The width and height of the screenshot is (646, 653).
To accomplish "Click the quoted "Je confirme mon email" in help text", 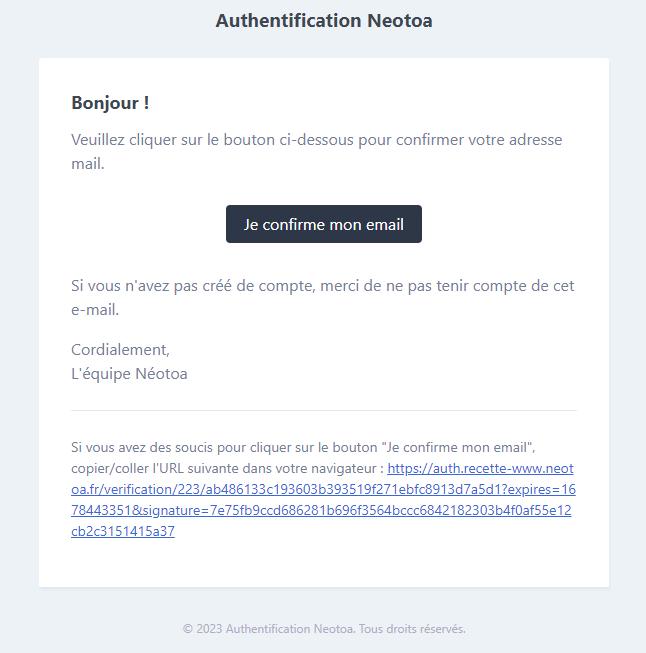I will pyautogui.click(x=458, y=447).
